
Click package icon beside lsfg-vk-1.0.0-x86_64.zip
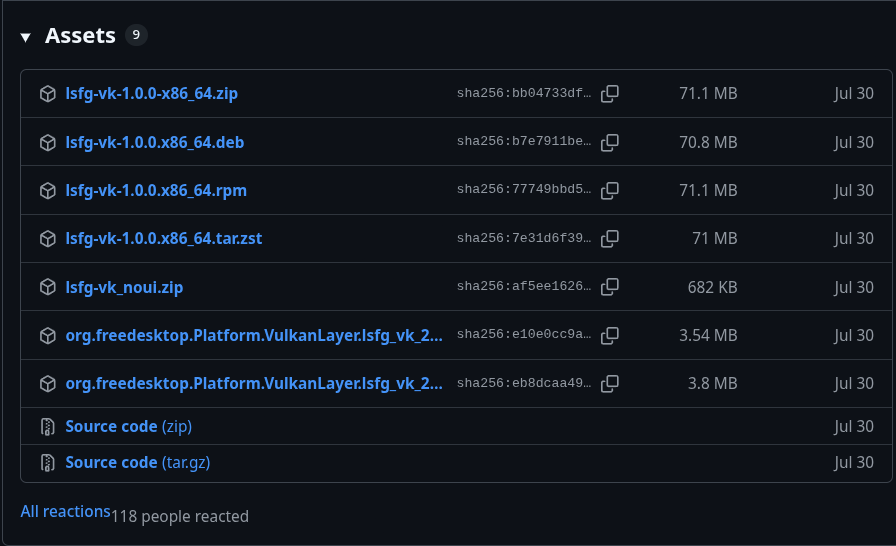point(48,94)
